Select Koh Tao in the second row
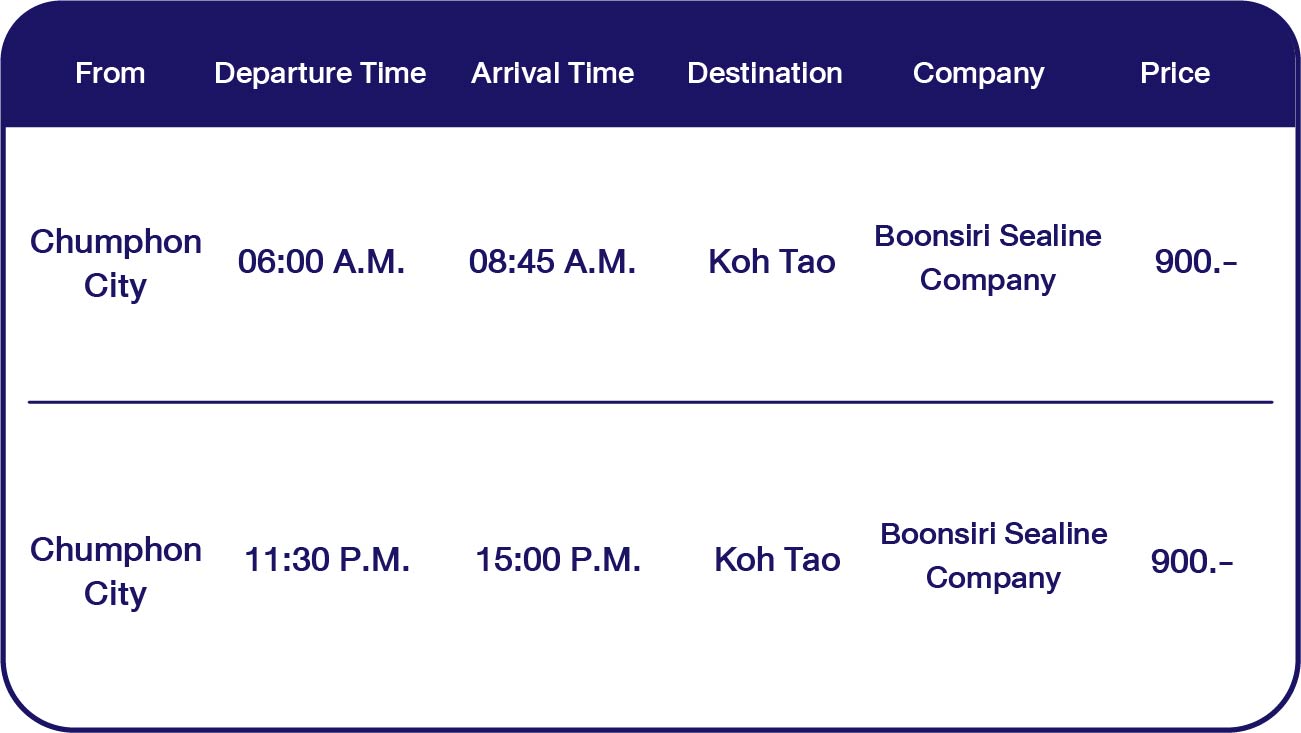This screenshot has height=733, width=1301. (x=777, y=560)
